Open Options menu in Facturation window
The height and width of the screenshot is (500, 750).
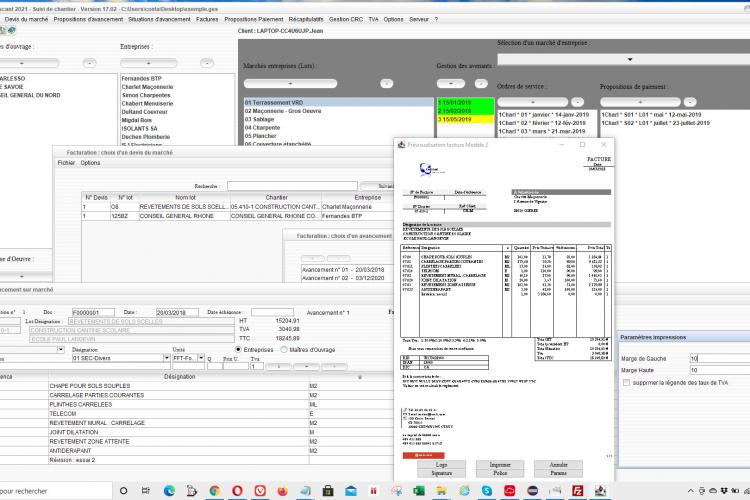point(90,163)
